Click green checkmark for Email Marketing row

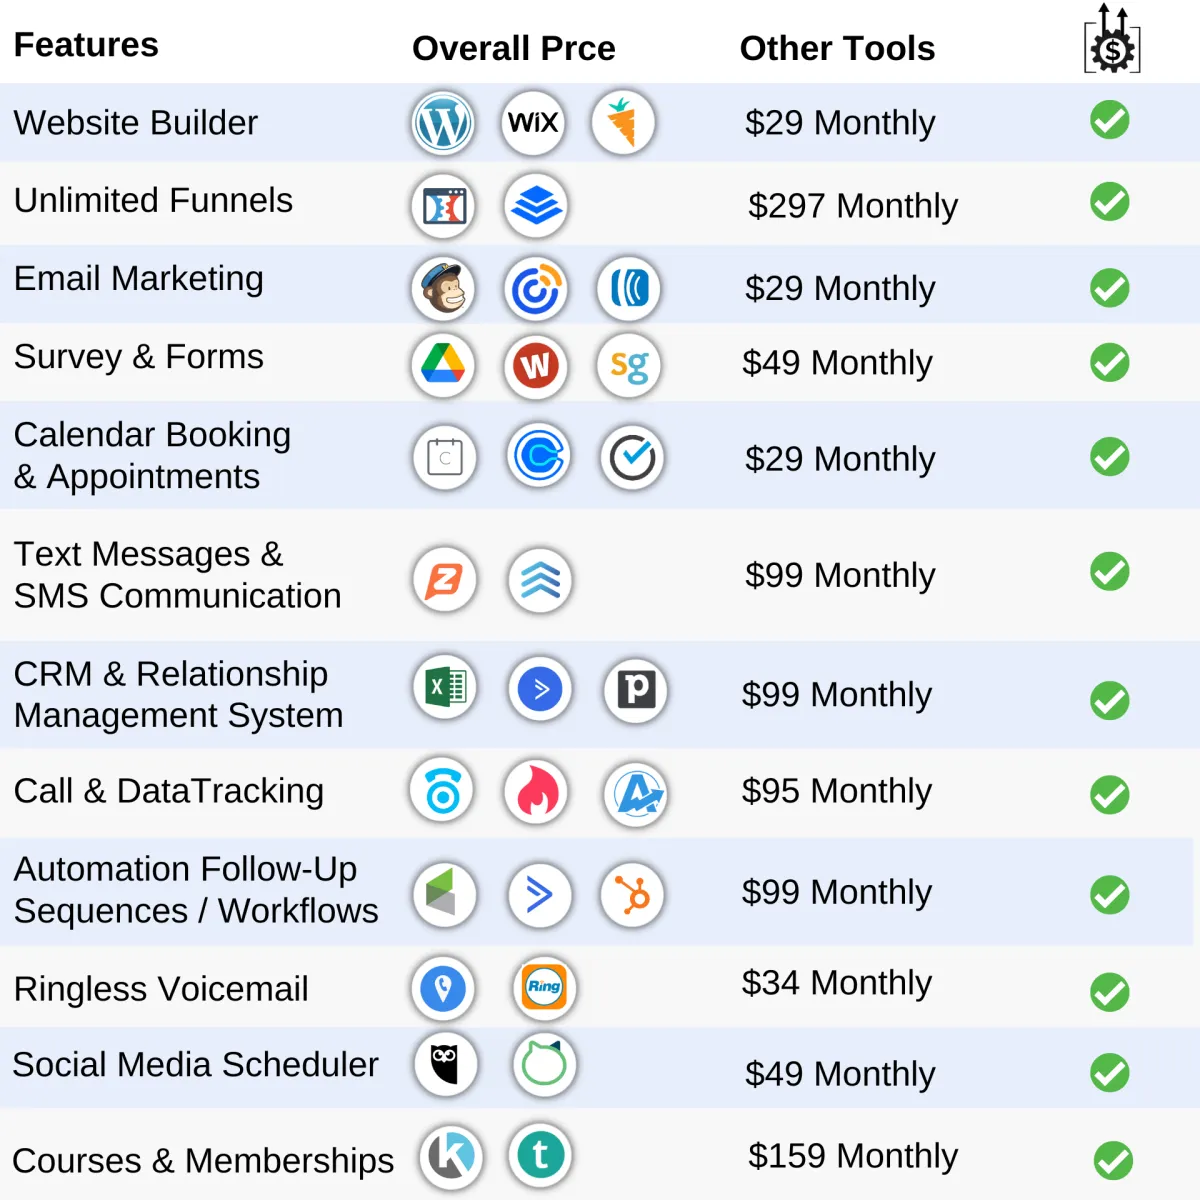click(1110, 288)
